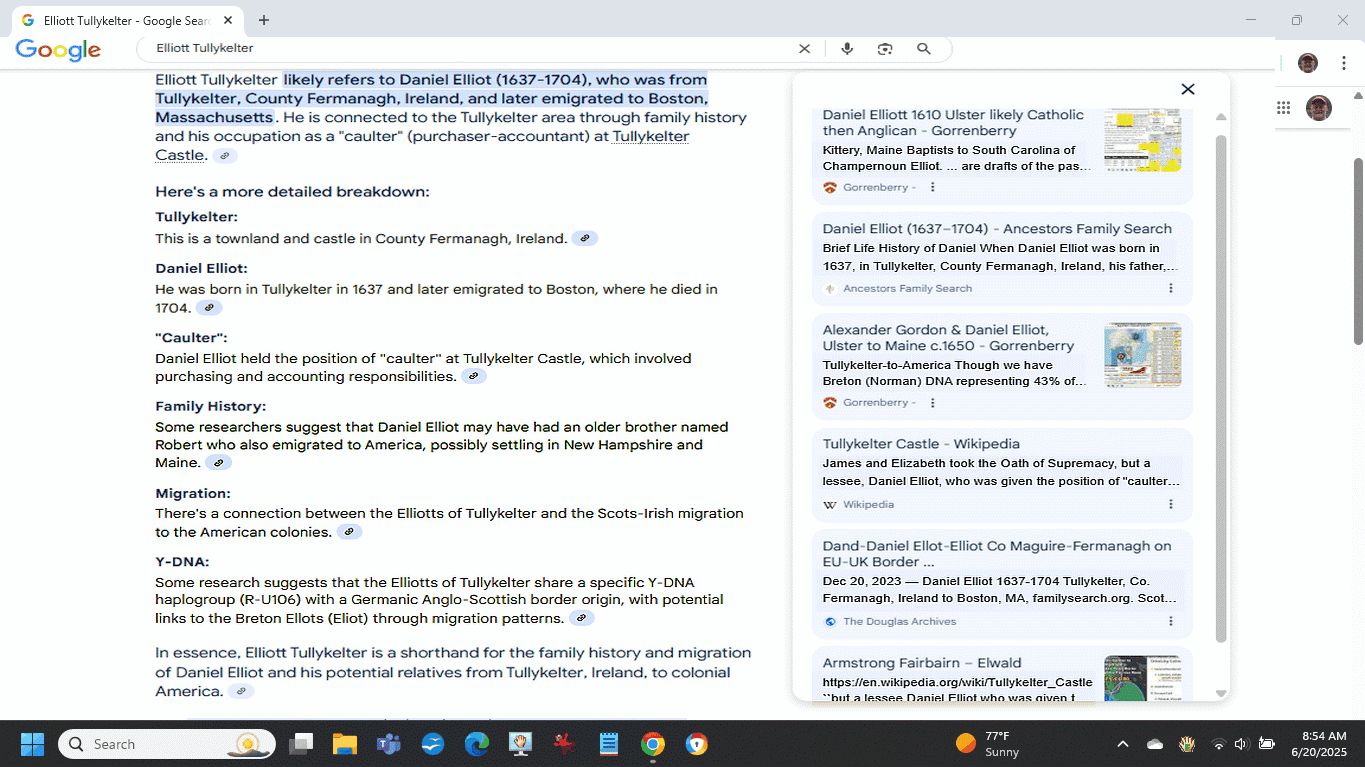The image size is (1365, 767).
Task: Click the Windows taskbar Search box
Action: [x=165, y=744]
